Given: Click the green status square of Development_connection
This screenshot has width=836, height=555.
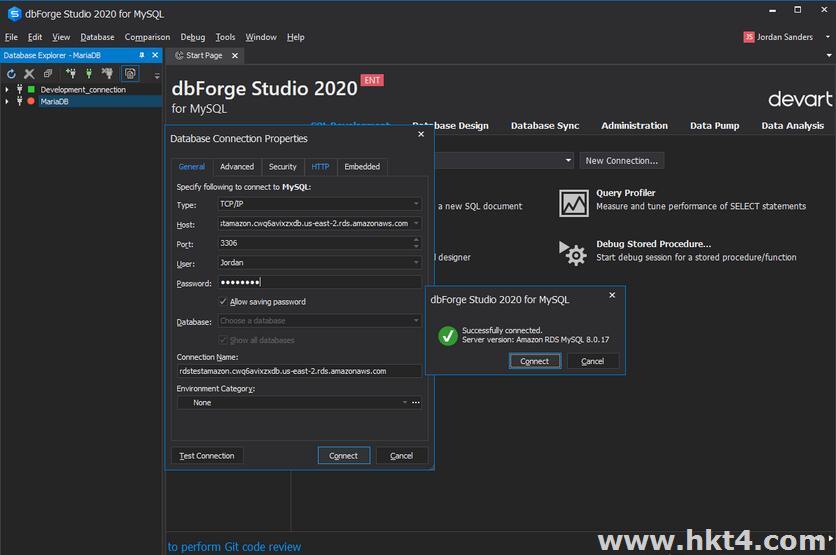Looking at the screenshot, I should click(x=31, y=89).
